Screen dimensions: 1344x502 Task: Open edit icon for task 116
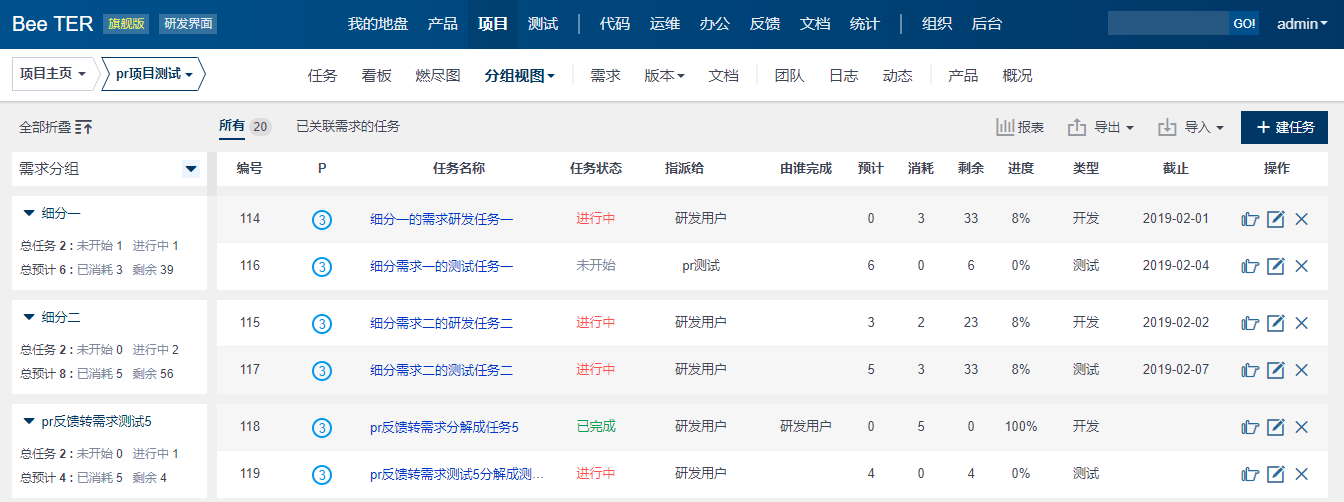1275,266
